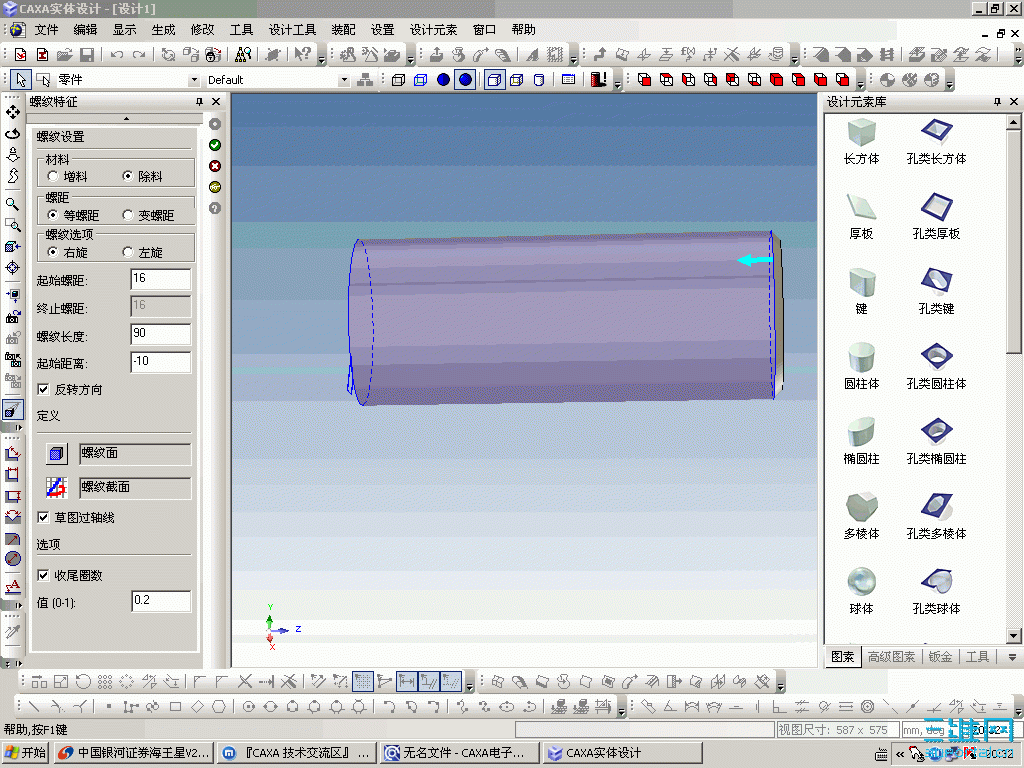Open the Default configuration dropdown
This screenshot has width=1024, height=768.
[x=344, y=80]
